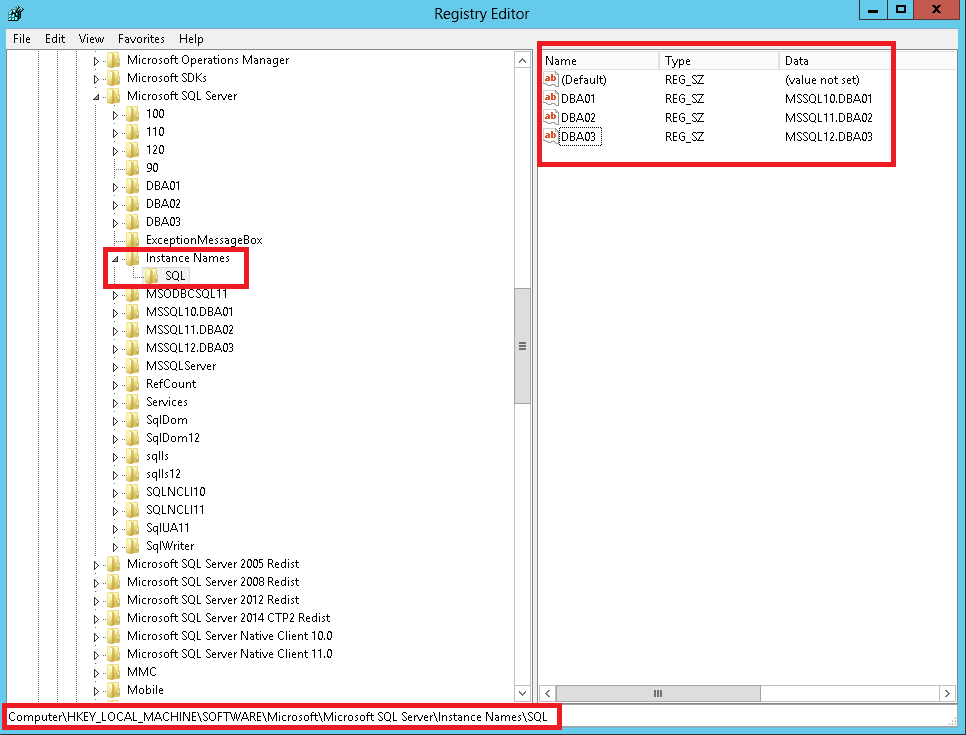966x735 pixels.
Task: Collapse the Instance Names tree node
Action: click(x=116, y=258)
